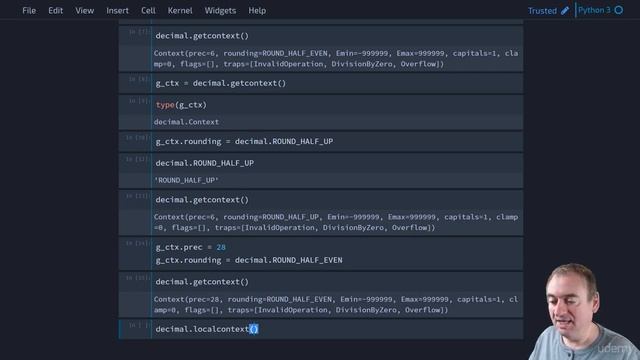The image size is (640, 360).
Task: Open the Insert menu
Action: click(118, 11)
